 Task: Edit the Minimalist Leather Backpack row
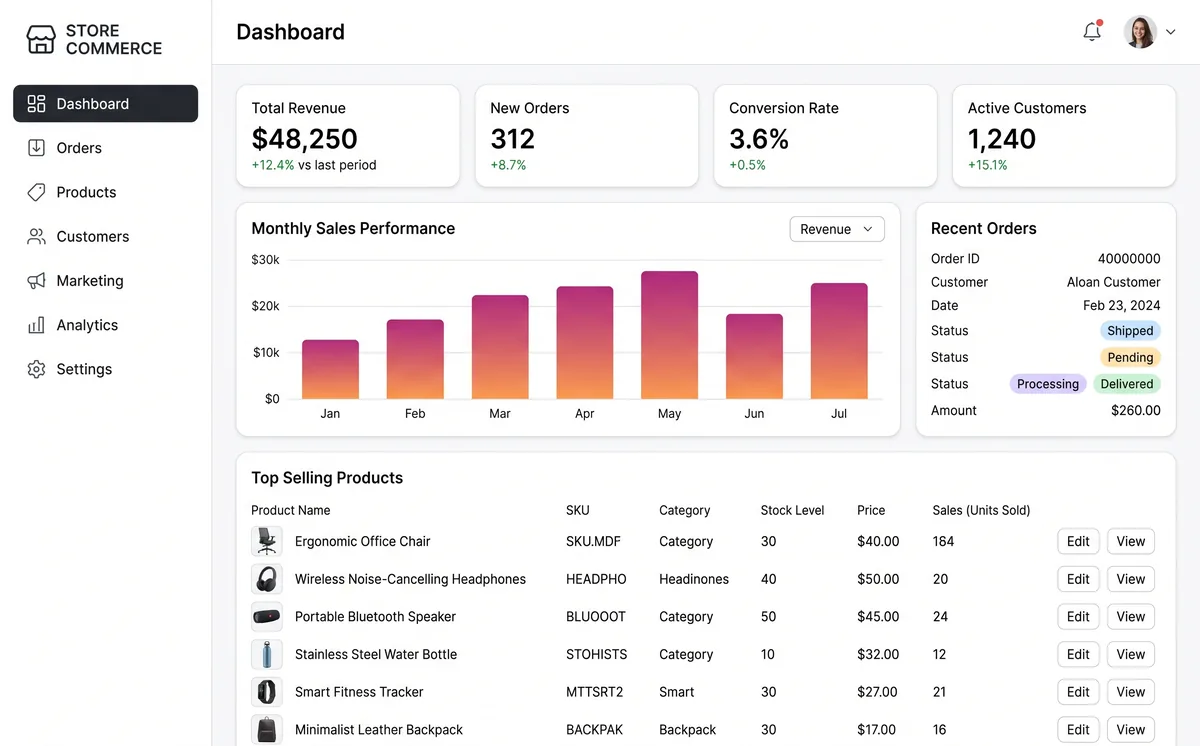click(1078, 730)
